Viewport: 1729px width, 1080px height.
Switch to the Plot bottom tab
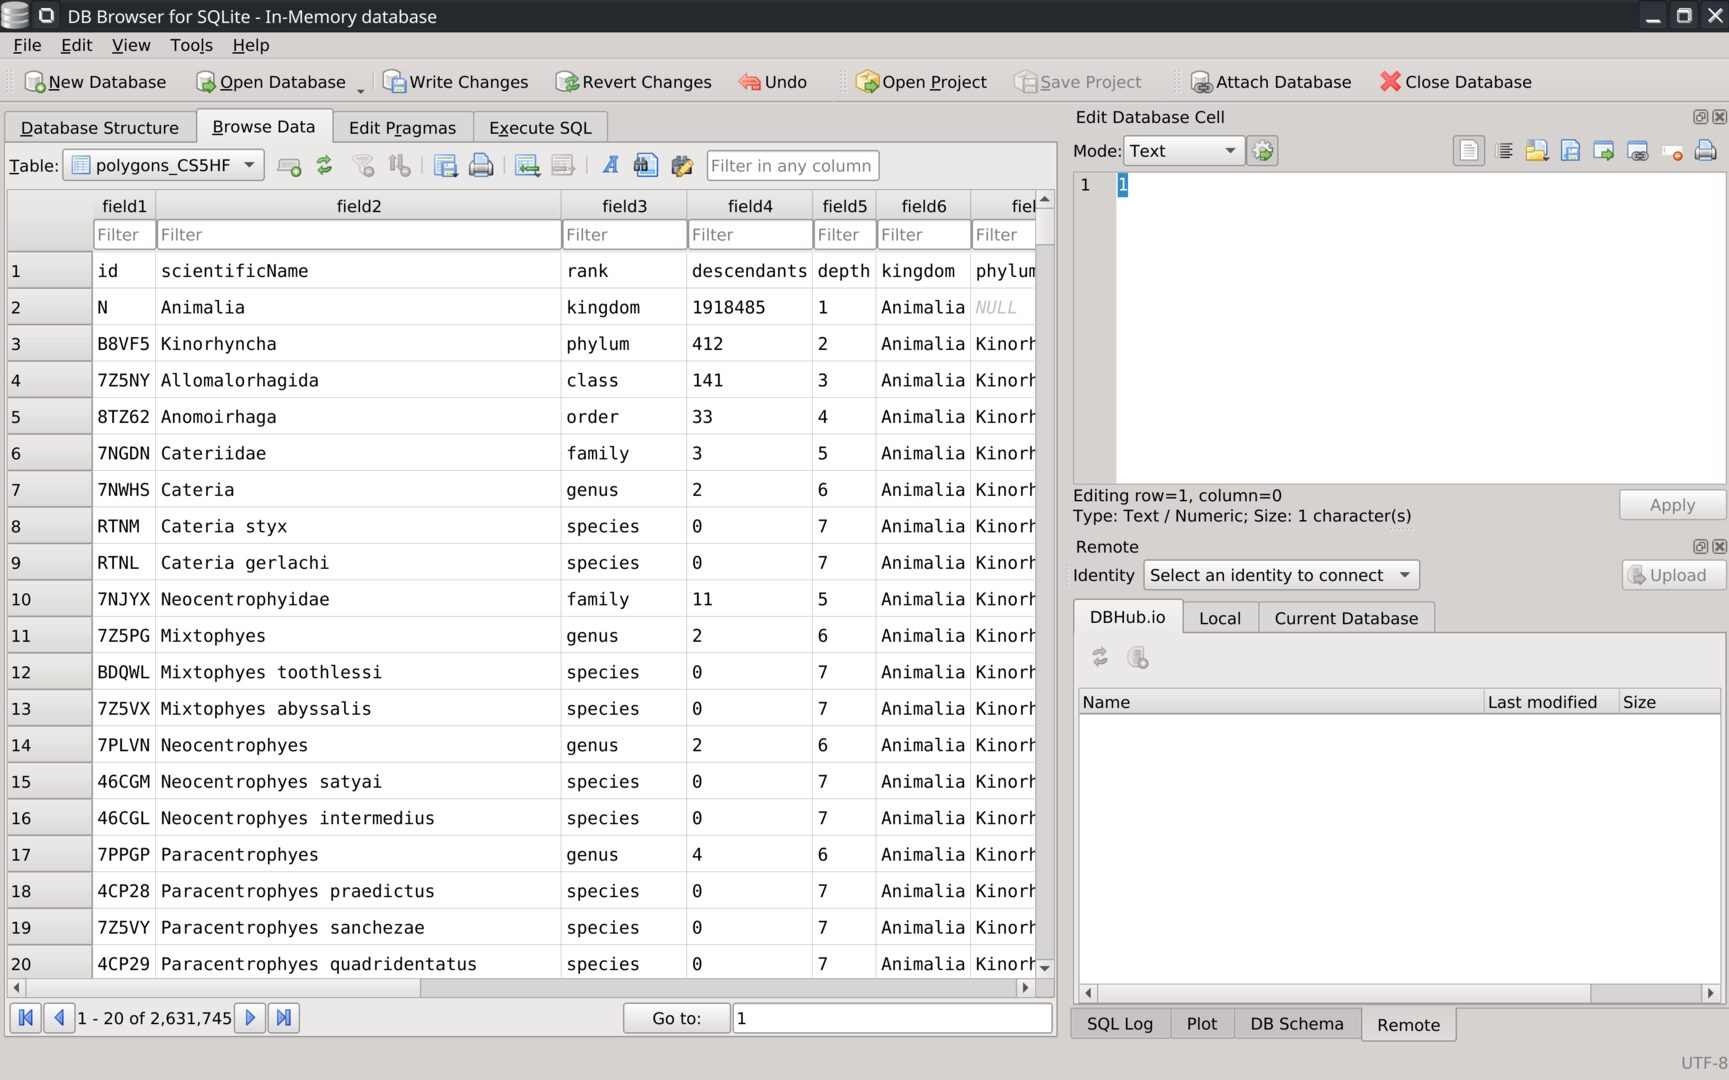pos(1202,1024)
